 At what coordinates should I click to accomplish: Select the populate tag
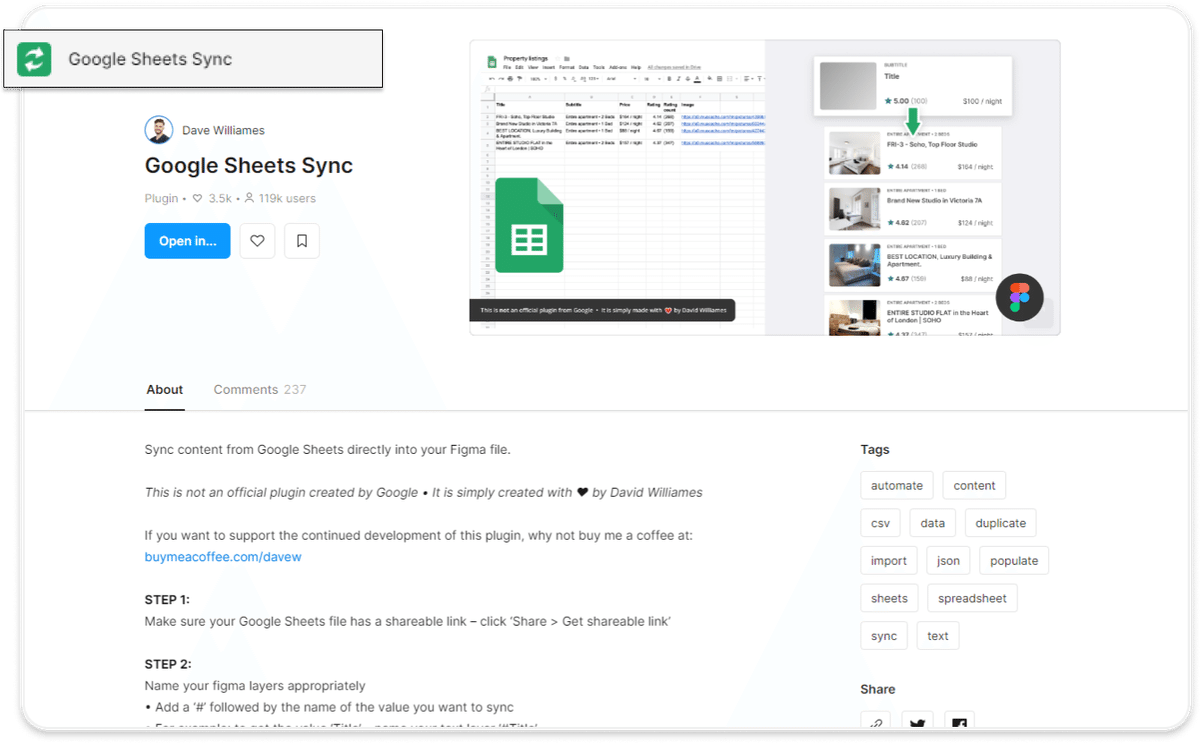(1014, 561)
